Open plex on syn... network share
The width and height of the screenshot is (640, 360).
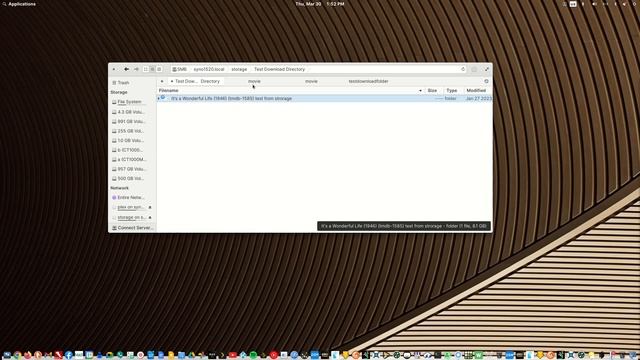(x=127, y=207)
